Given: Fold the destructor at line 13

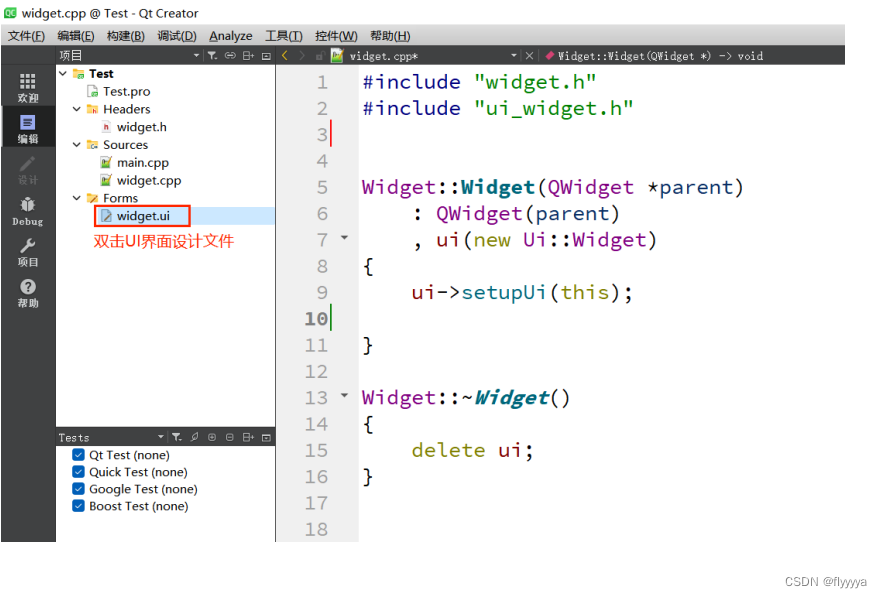Looking at the screenshot, I should [344, 395].
